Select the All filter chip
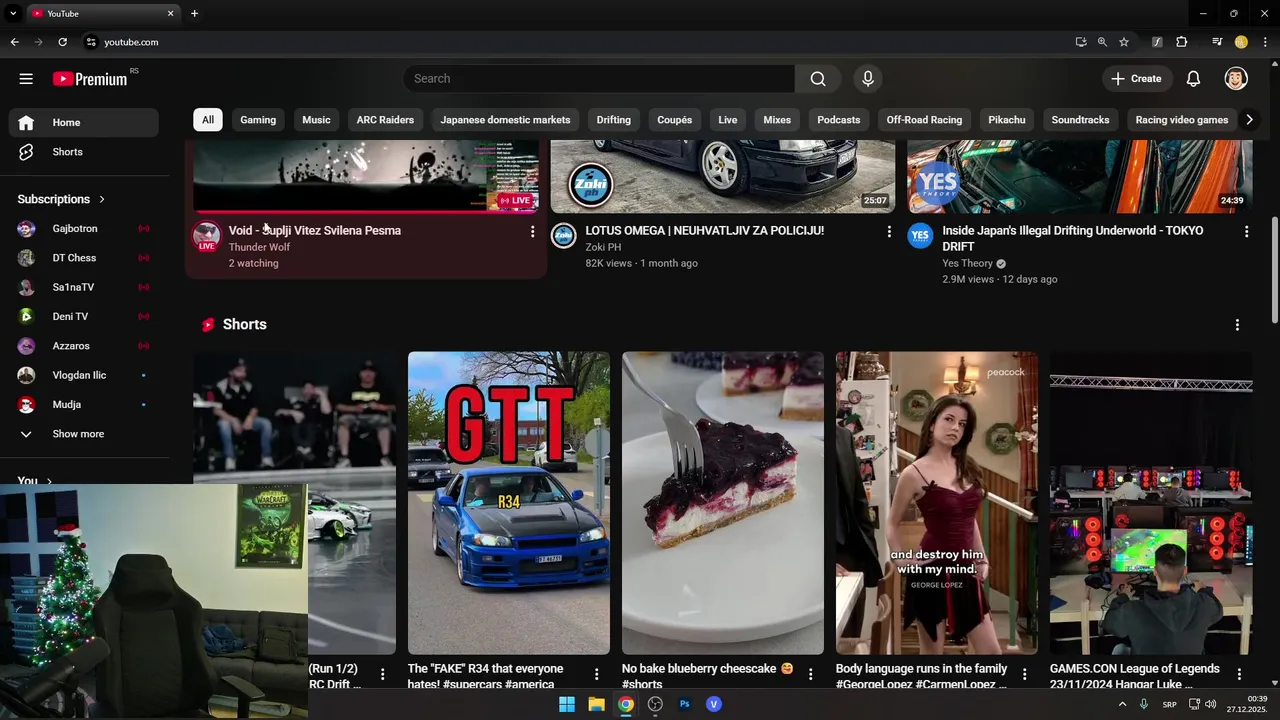Image resolution: width=1280 pixels, height=720 pixels. [x=208, y=120]
